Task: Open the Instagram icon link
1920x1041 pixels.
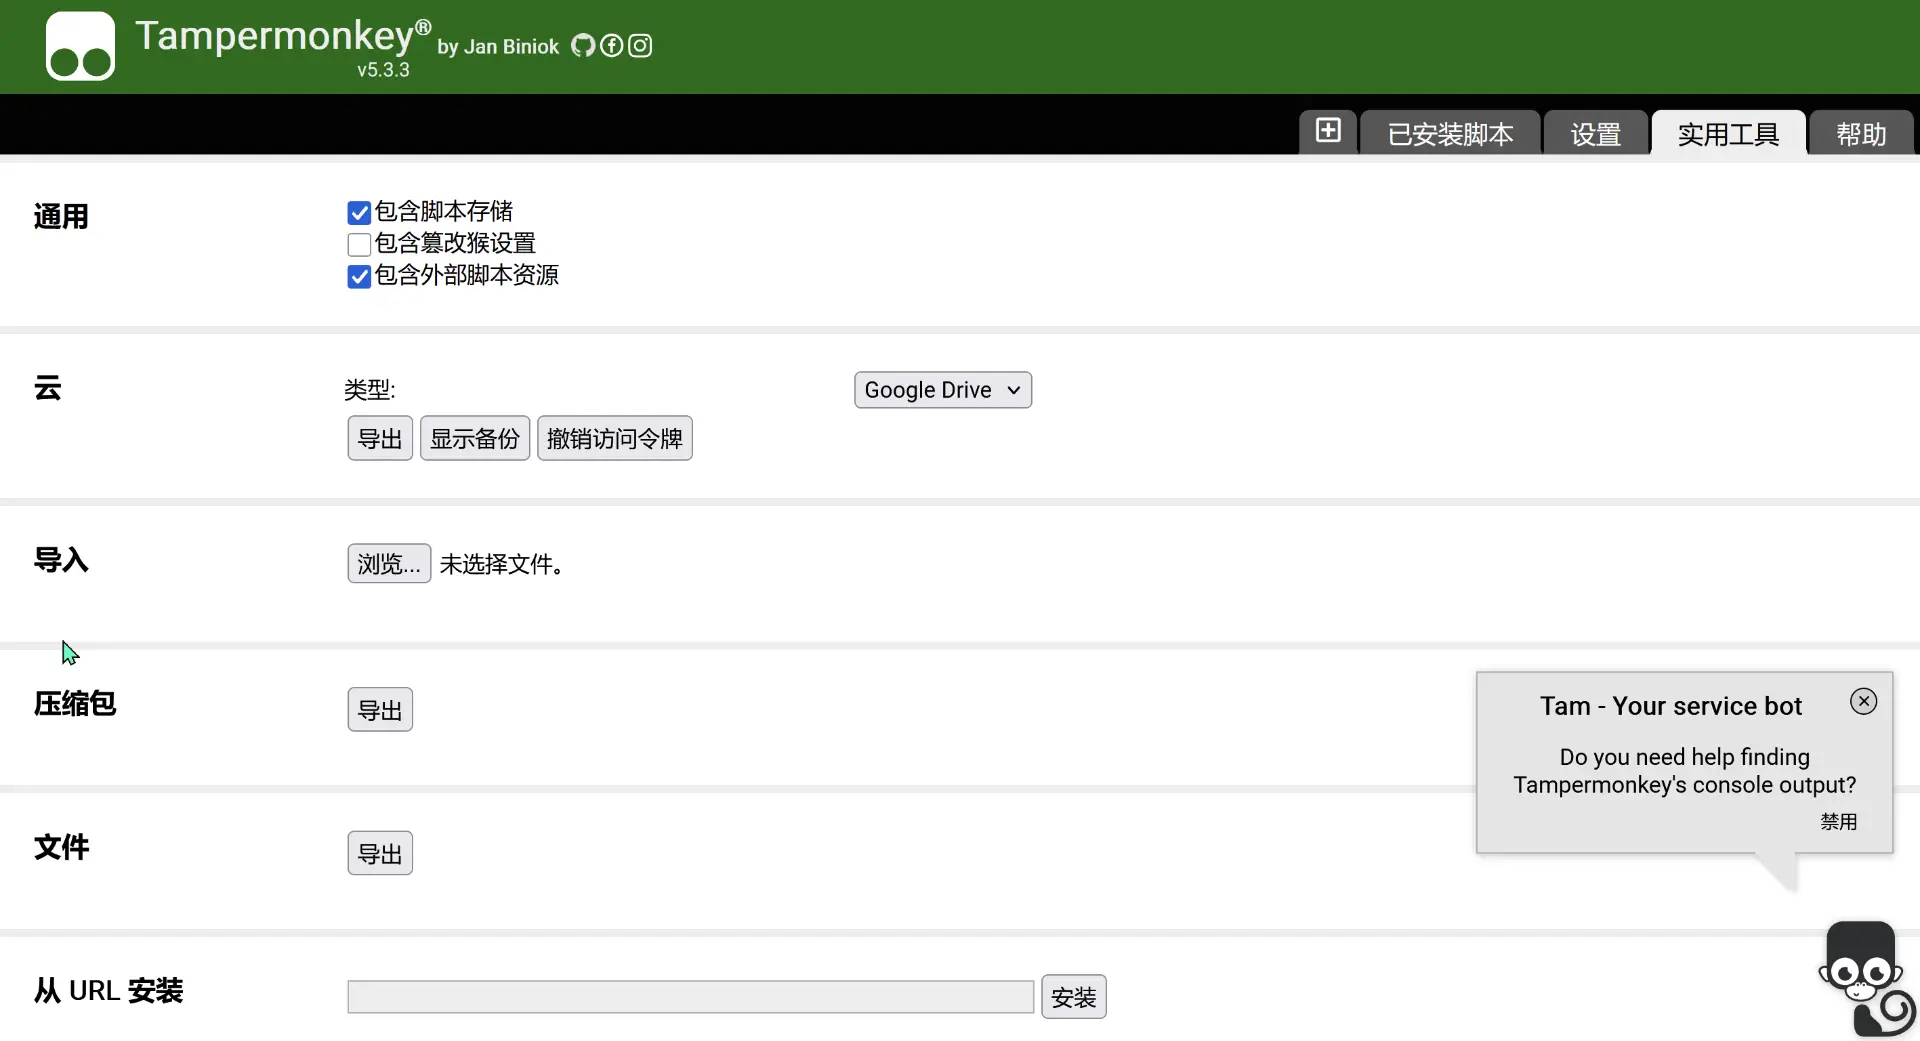Action: 640,46
